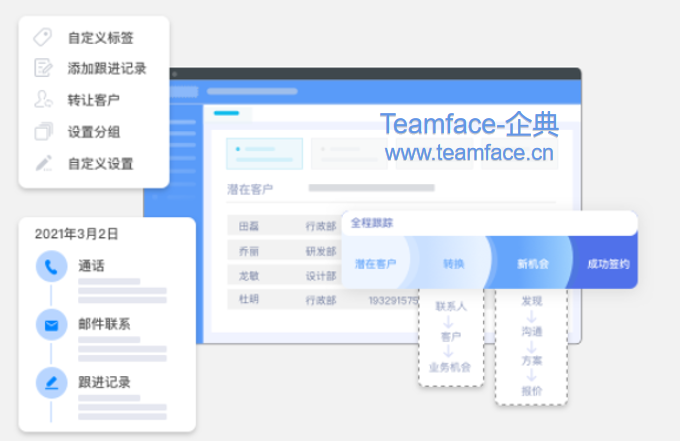680x441 pixels.
Task: Click the 杜明 row name
Action: (249, 299)
